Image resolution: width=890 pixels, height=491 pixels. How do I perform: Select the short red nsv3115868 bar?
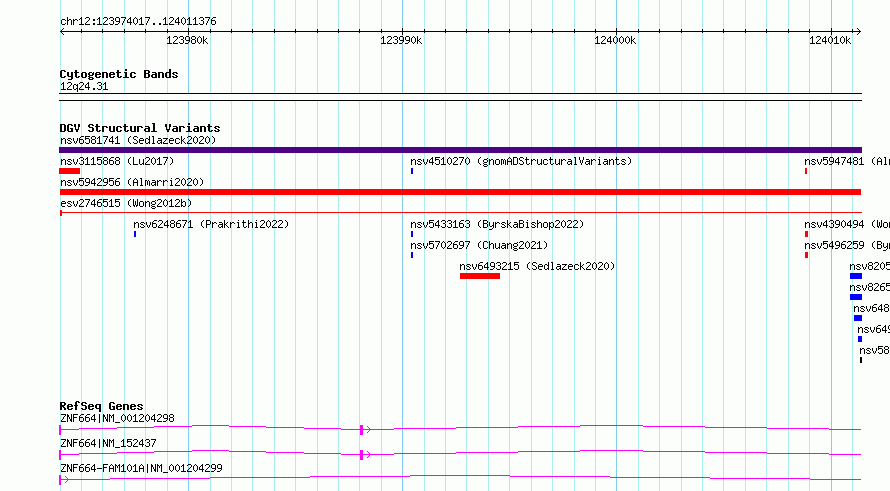pos(69,171)
